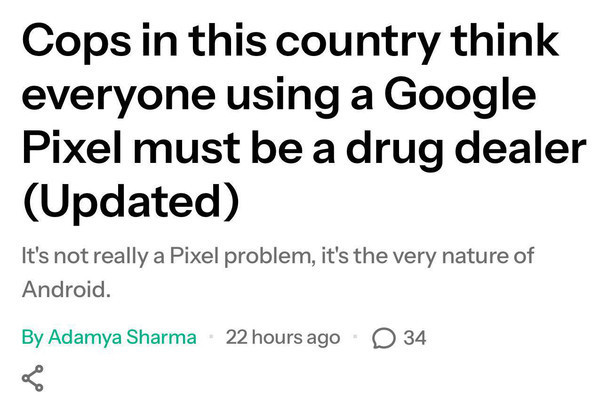Open comments via the speech bubble icon

pos(382,338)
